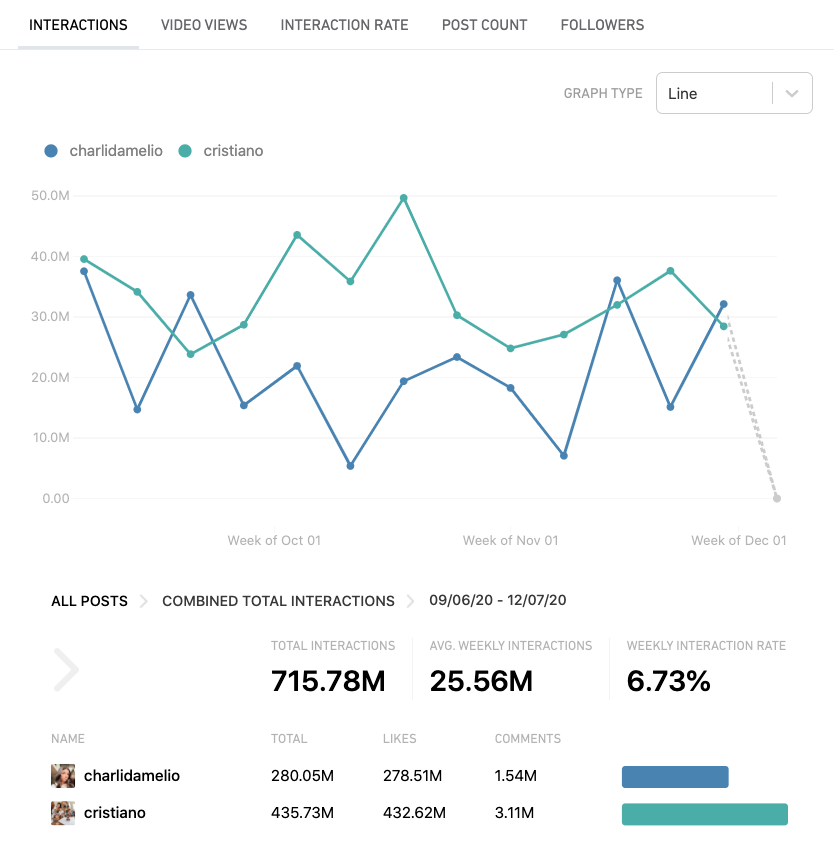Click the dashed projected data point at chart end
This screenshot has height=868, width=834.
coord(777,497)
